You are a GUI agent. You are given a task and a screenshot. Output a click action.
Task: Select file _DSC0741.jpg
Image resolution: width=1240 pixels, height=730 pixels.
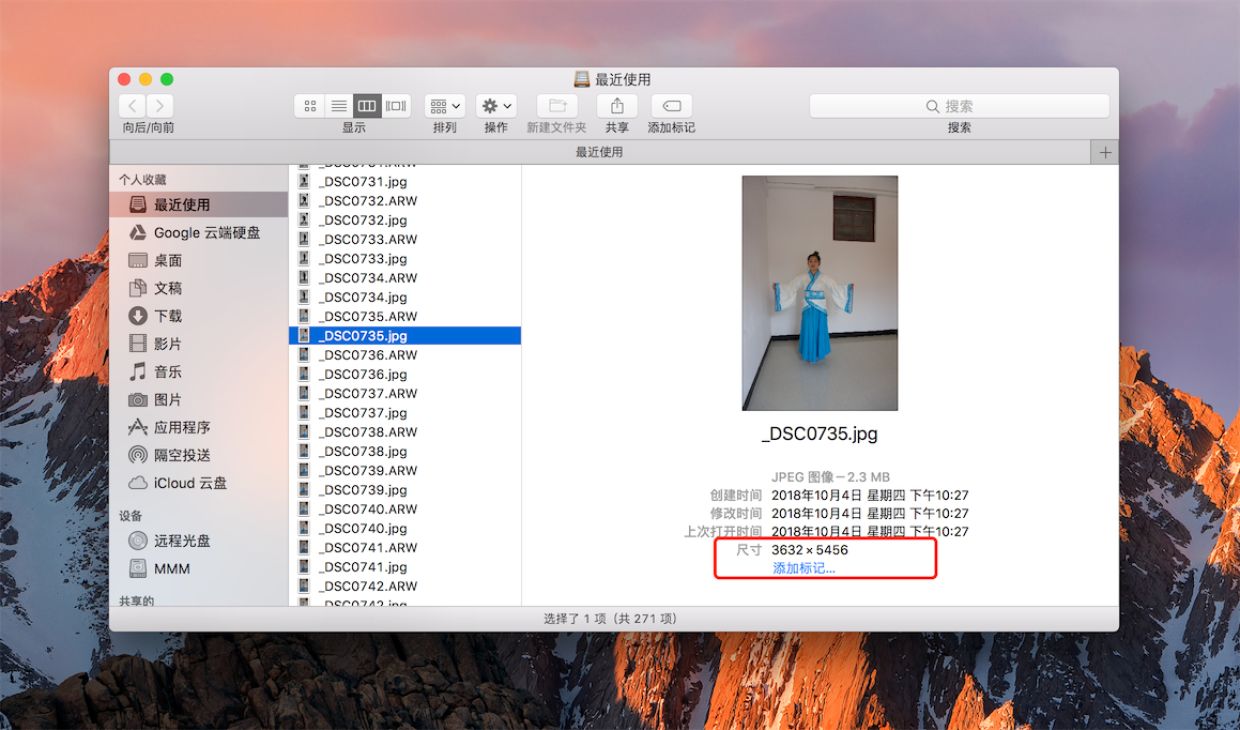click(405, 567)
